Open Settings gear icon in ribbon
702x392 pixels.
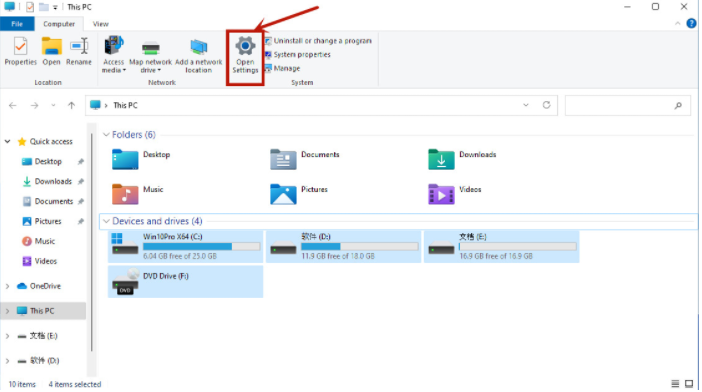(x=245, y=46)
